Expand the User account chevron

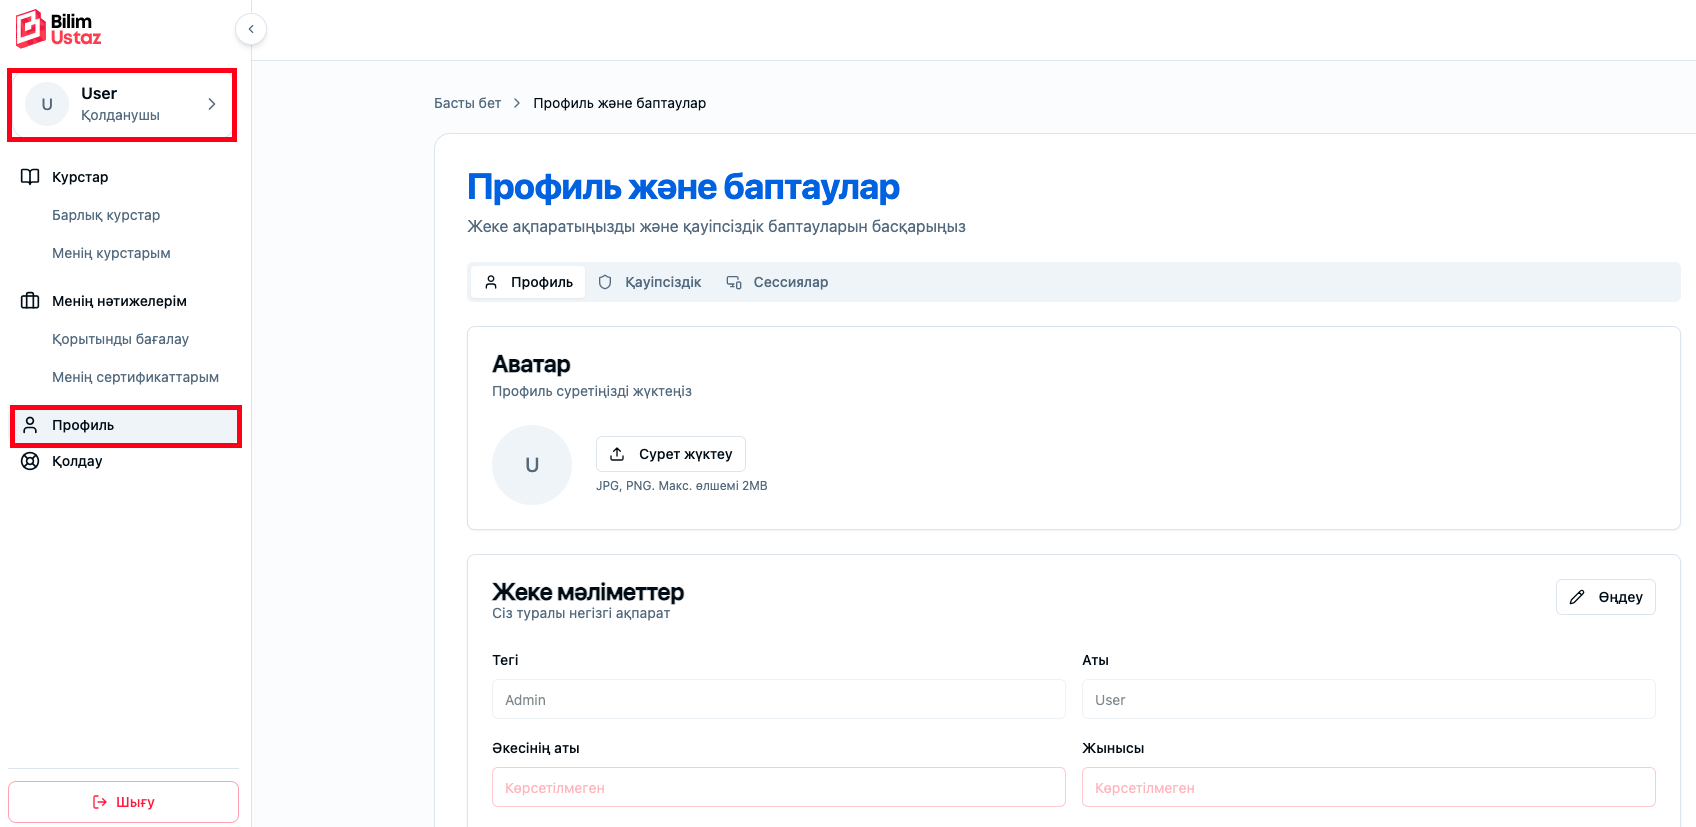(x=212, y=104)
